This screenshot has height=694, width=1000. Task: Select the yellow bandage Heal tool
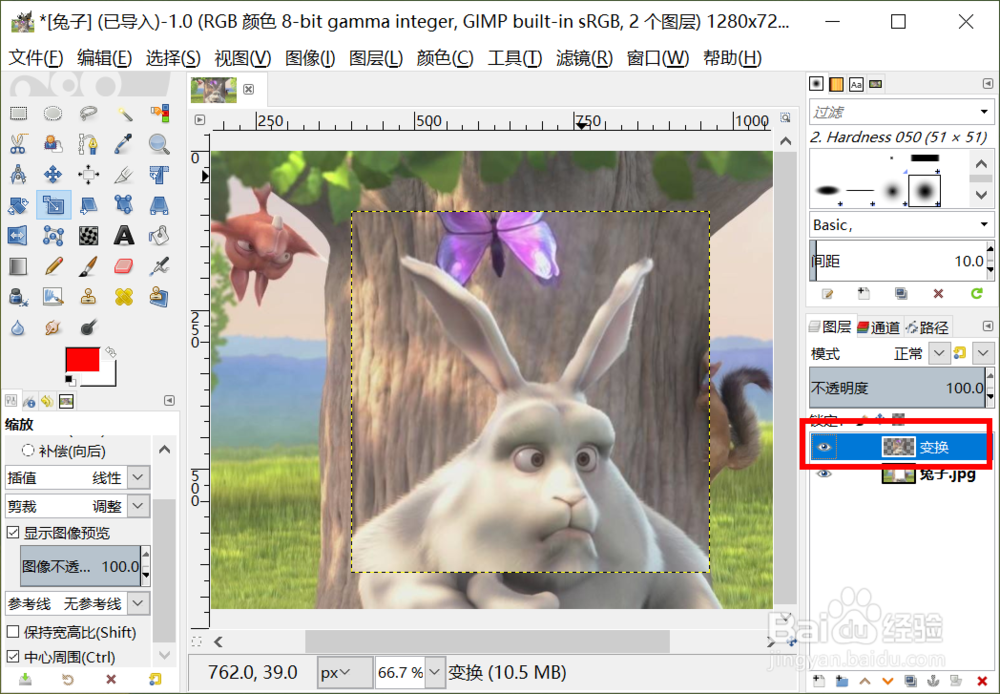click(124, 297)
